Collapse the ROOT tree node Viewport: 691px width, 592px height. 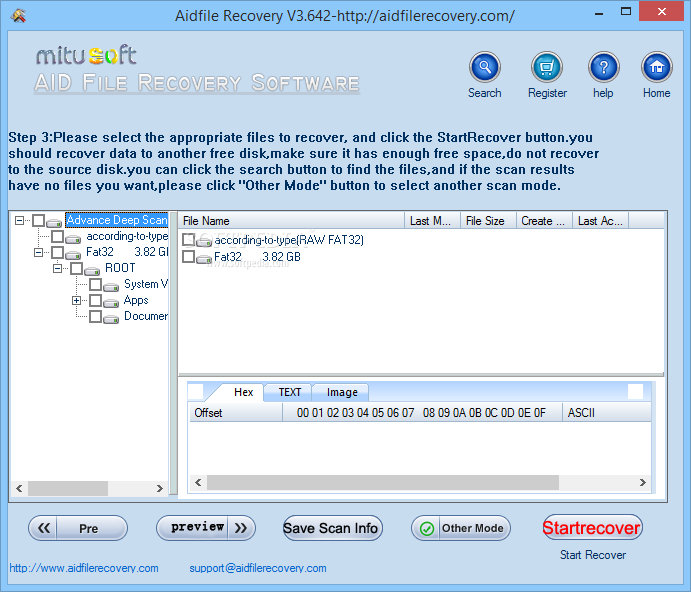click(x=57, y=268)
